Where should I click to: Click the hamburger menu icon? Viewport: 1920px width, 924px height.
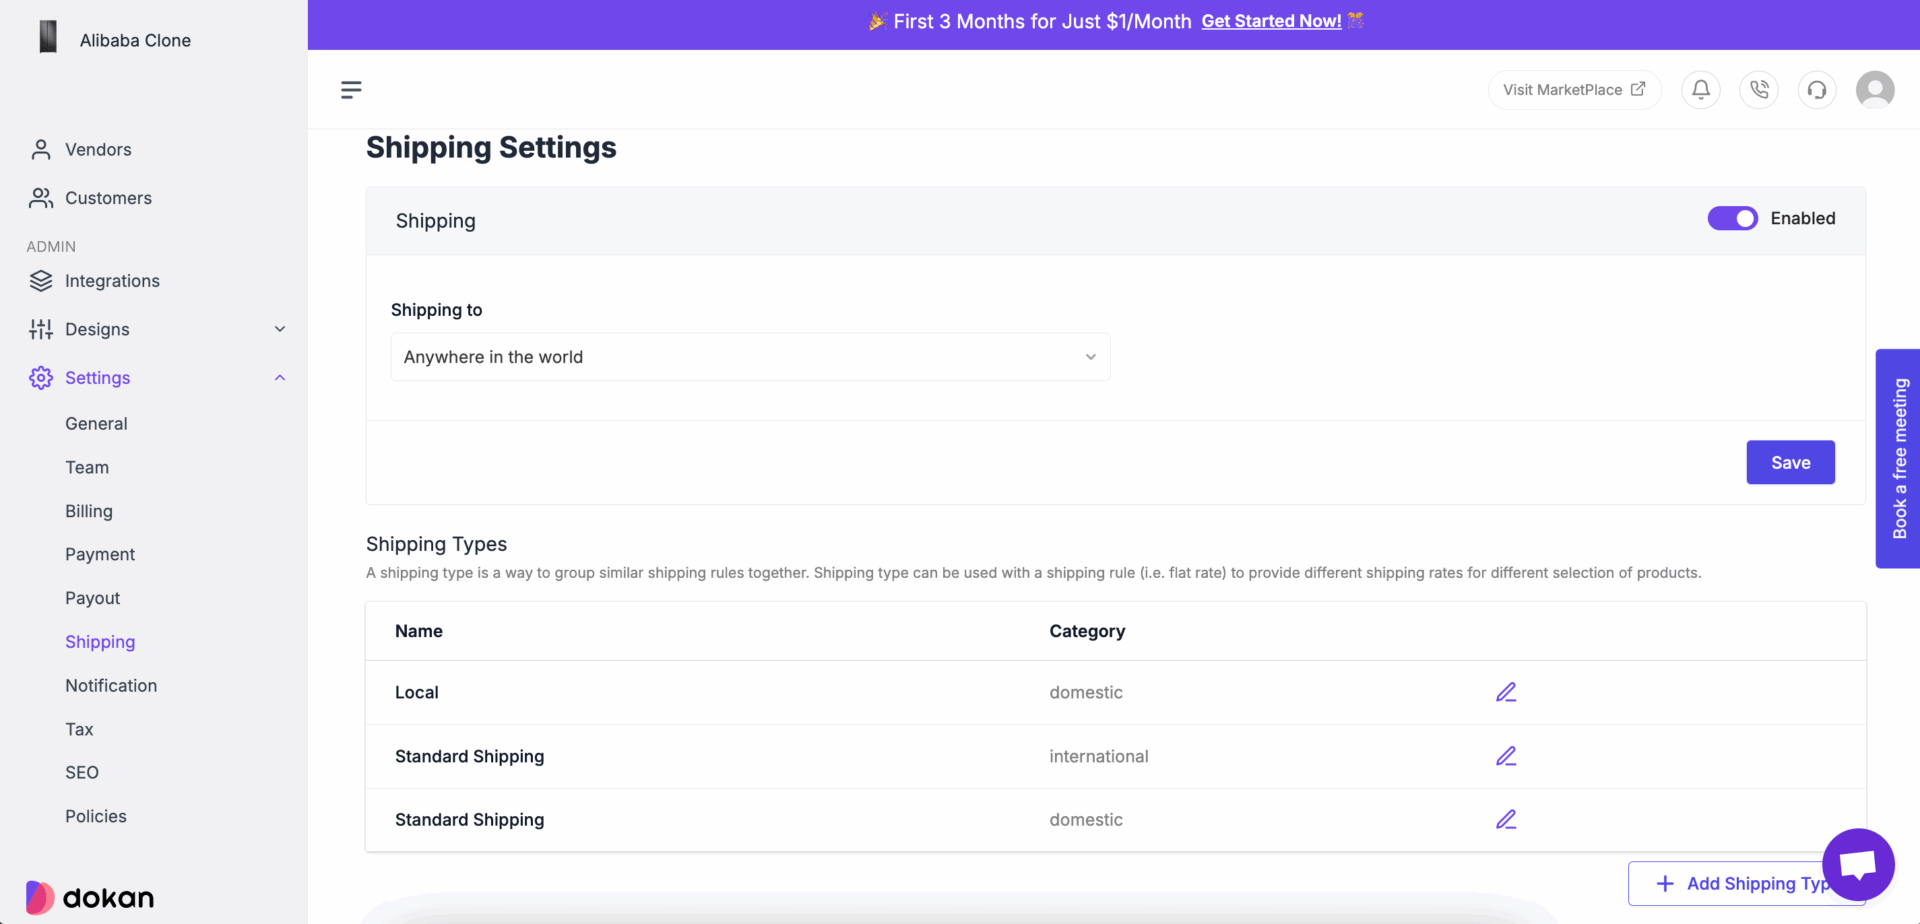(351, 90)
